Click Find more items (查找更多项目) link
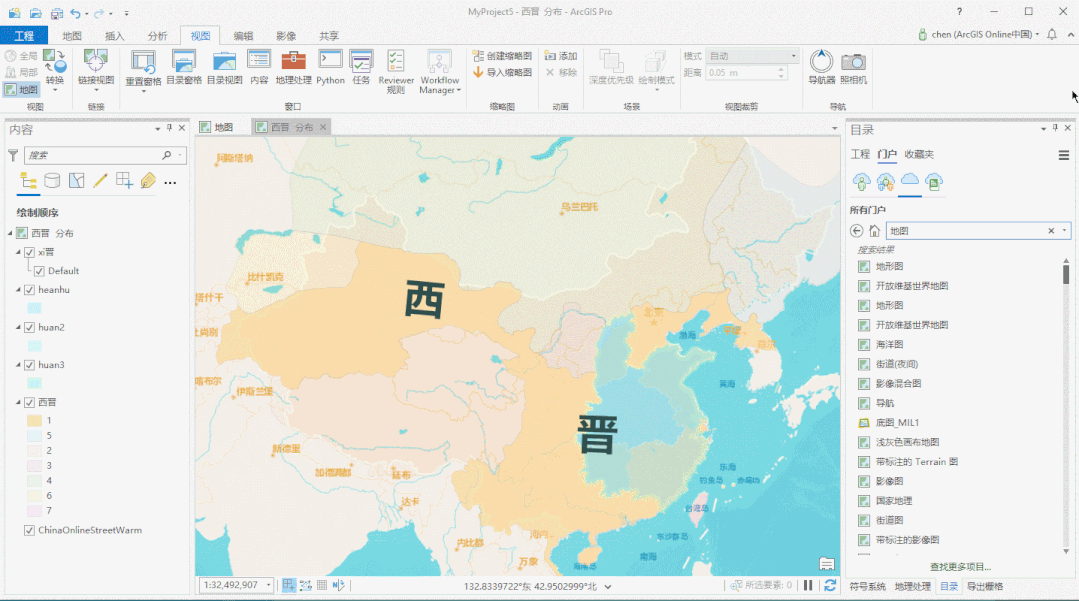 (x=960, y=567)
